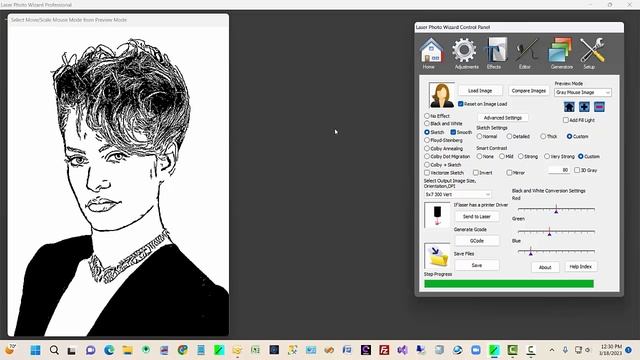
Task: Click the Compare Images button
Action: [529, 91]
